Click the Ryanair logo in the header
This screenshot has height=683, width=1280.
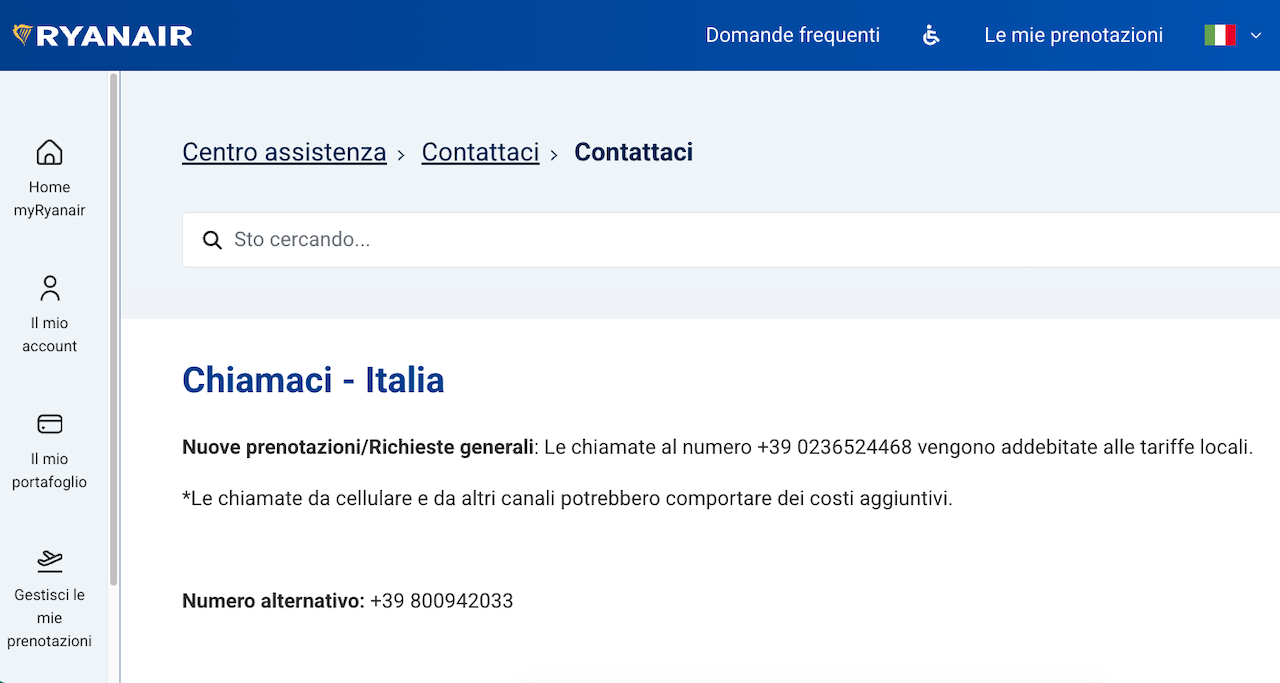pyautogui.click(x=102, y=36)
